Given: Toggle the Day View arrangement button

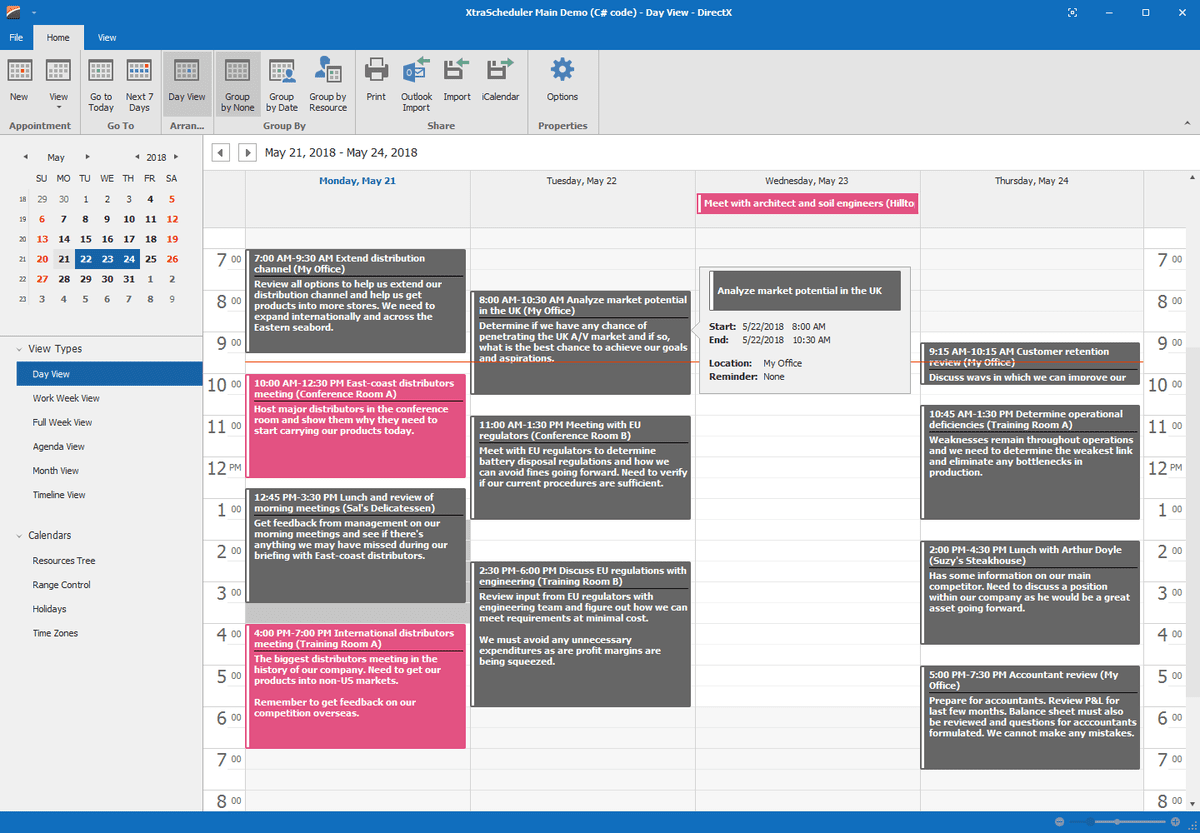Looking at the screenshot, I should (187, 83).
